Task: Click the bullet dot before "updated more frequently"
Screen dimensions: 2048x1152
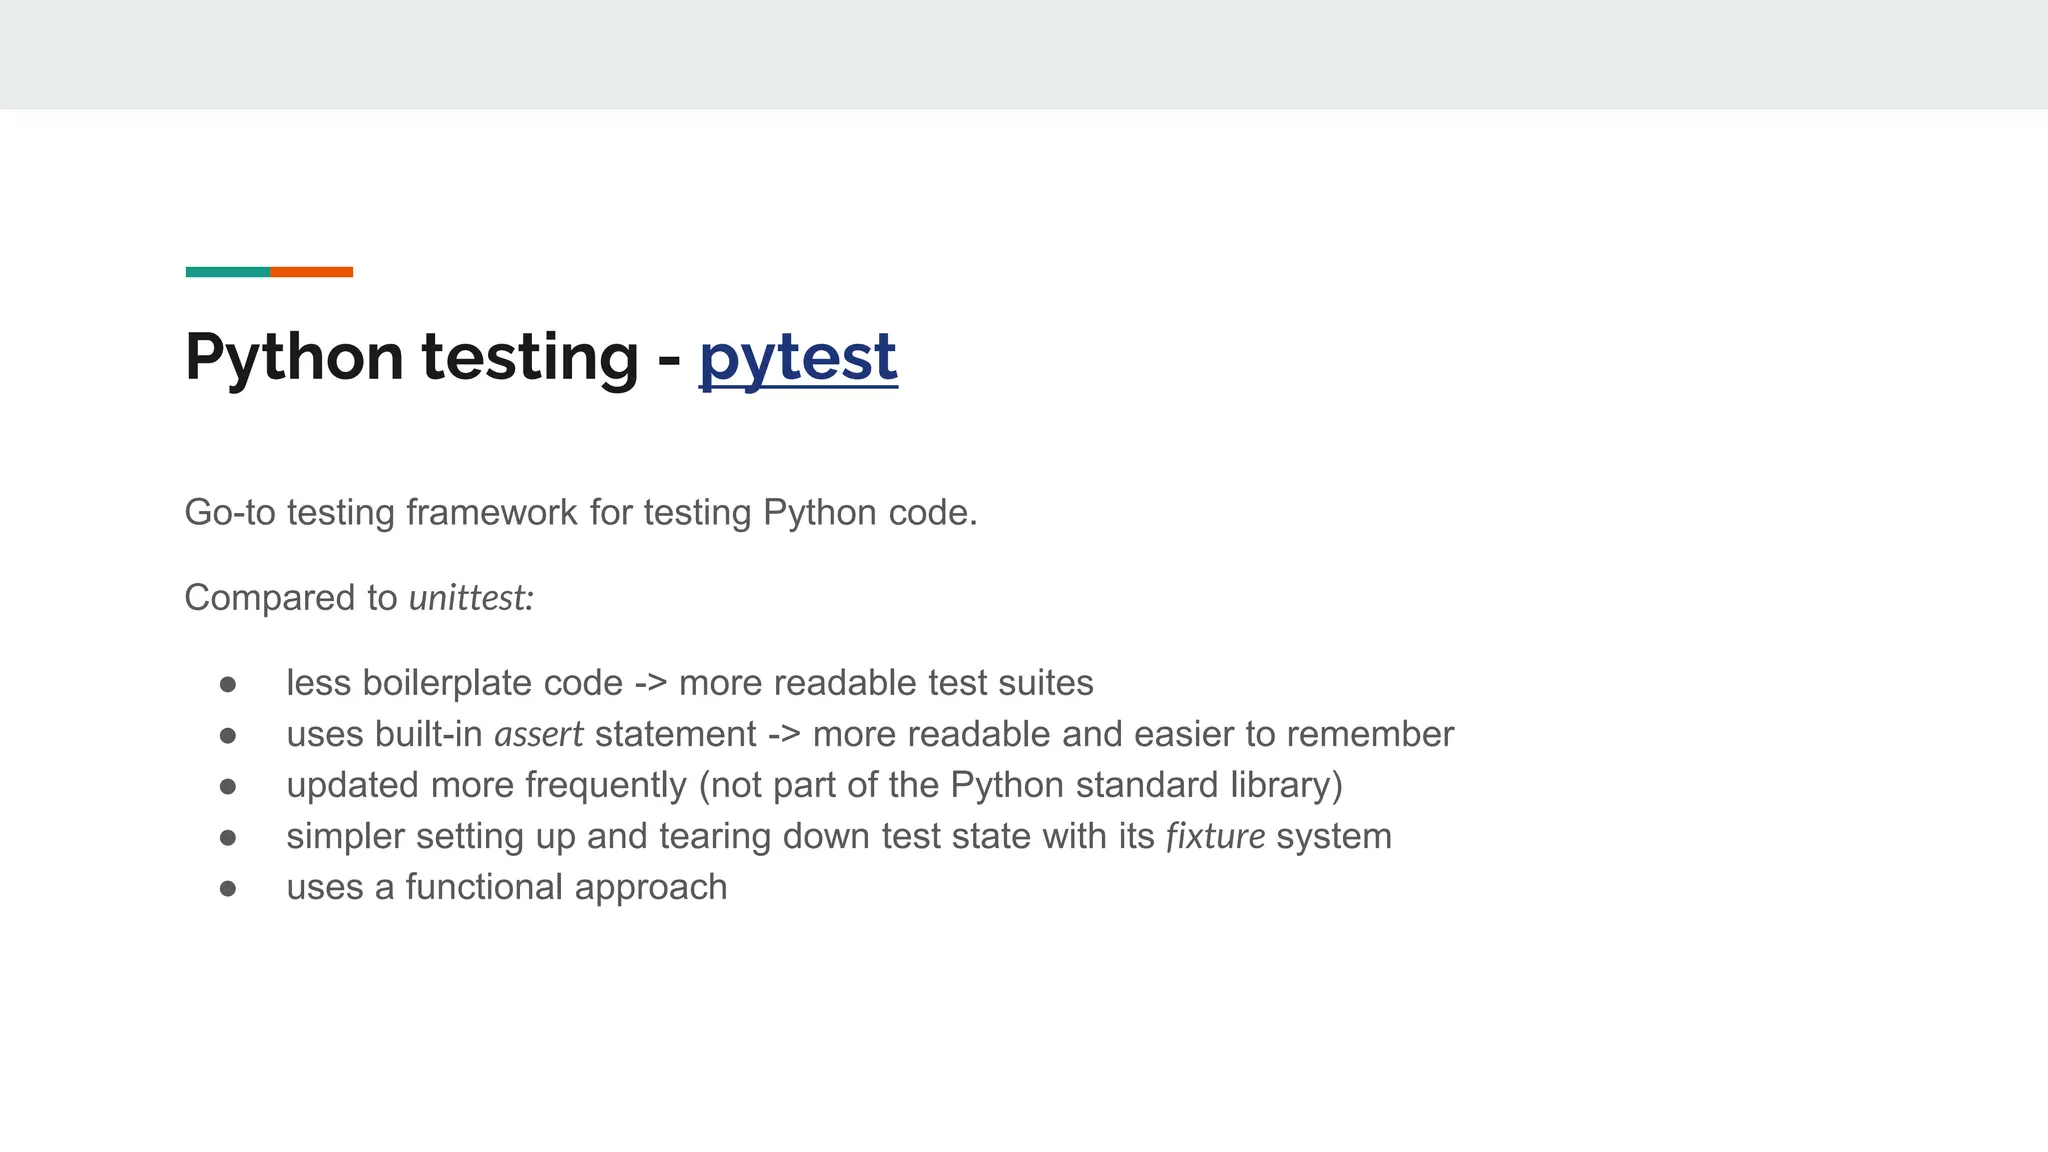Action: [x=228, y=787]
